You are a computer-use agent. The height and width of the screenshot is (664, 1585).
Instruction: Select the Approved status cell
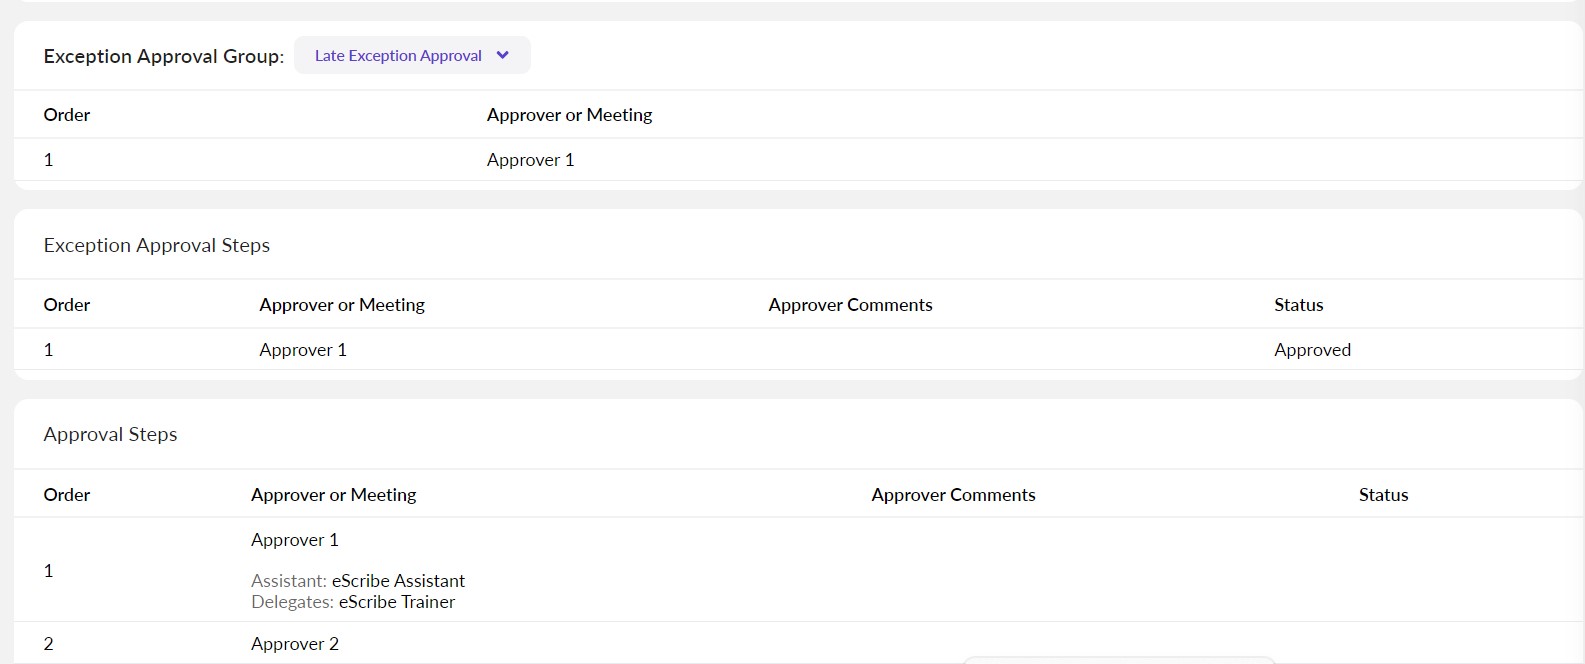(x=1312, y=350)
